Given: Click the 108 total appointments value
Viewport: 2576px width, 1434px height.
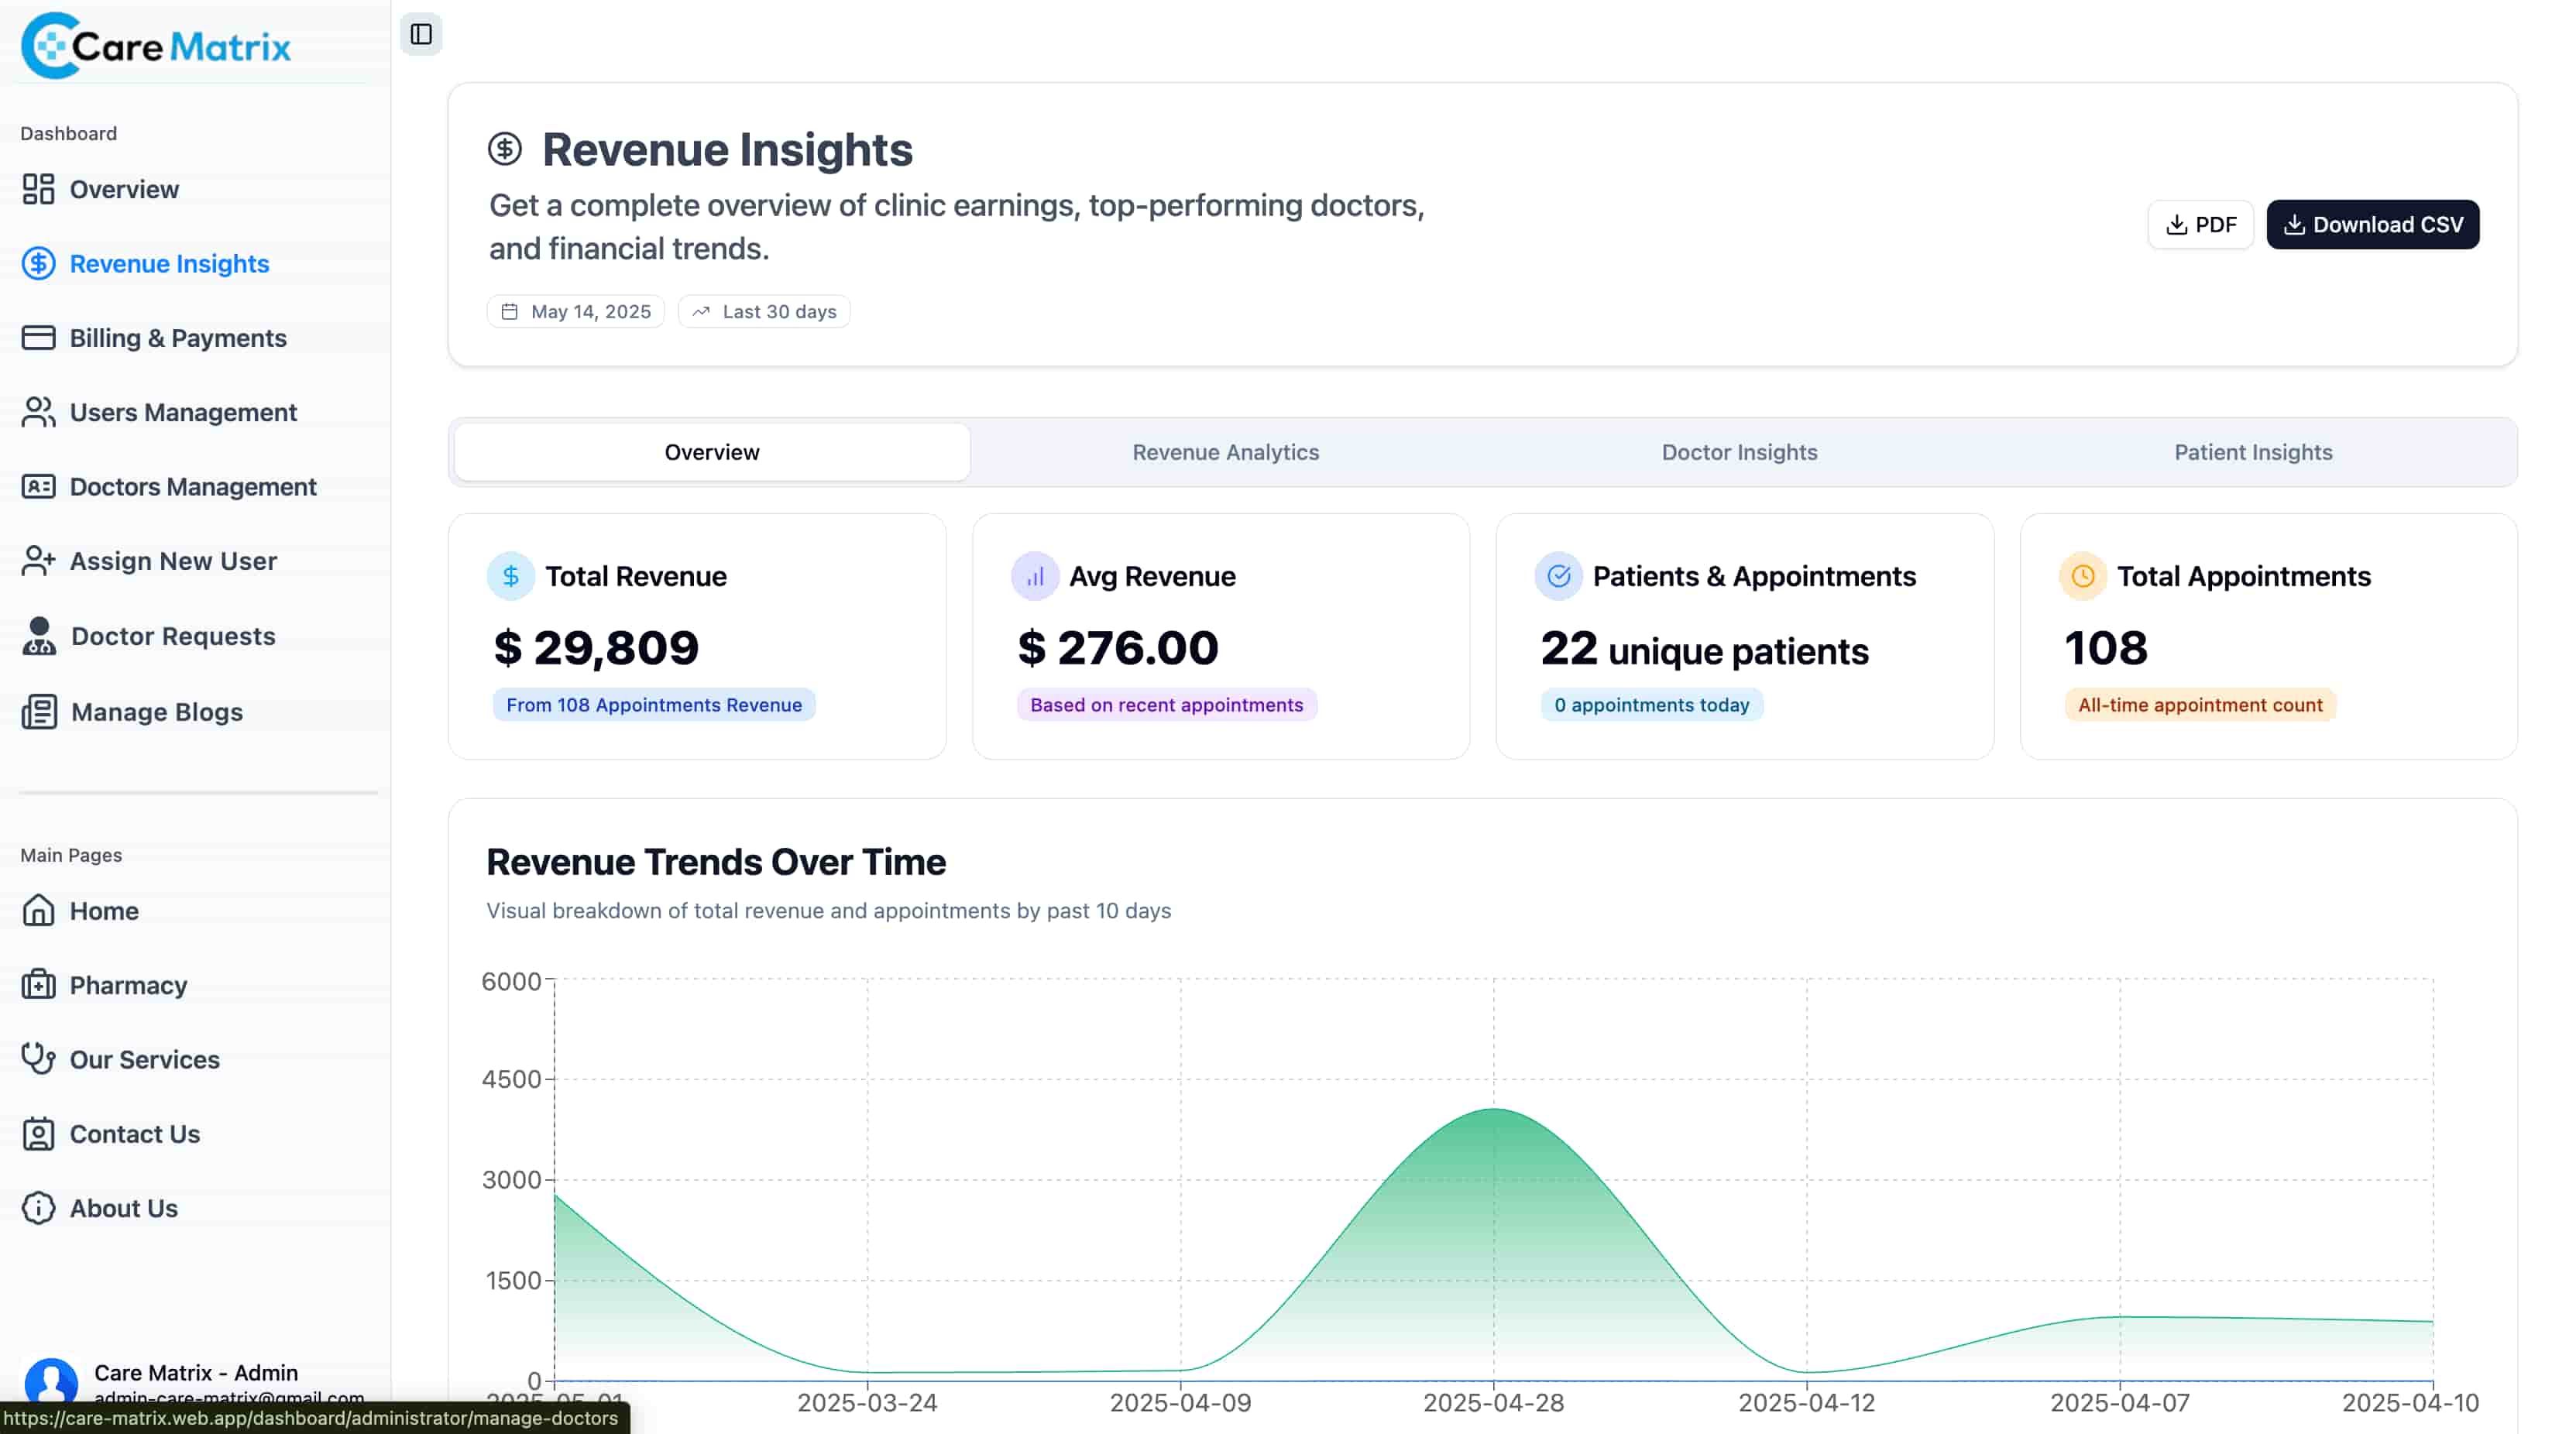Looking at the screenshot, I should pos(2105,647).
